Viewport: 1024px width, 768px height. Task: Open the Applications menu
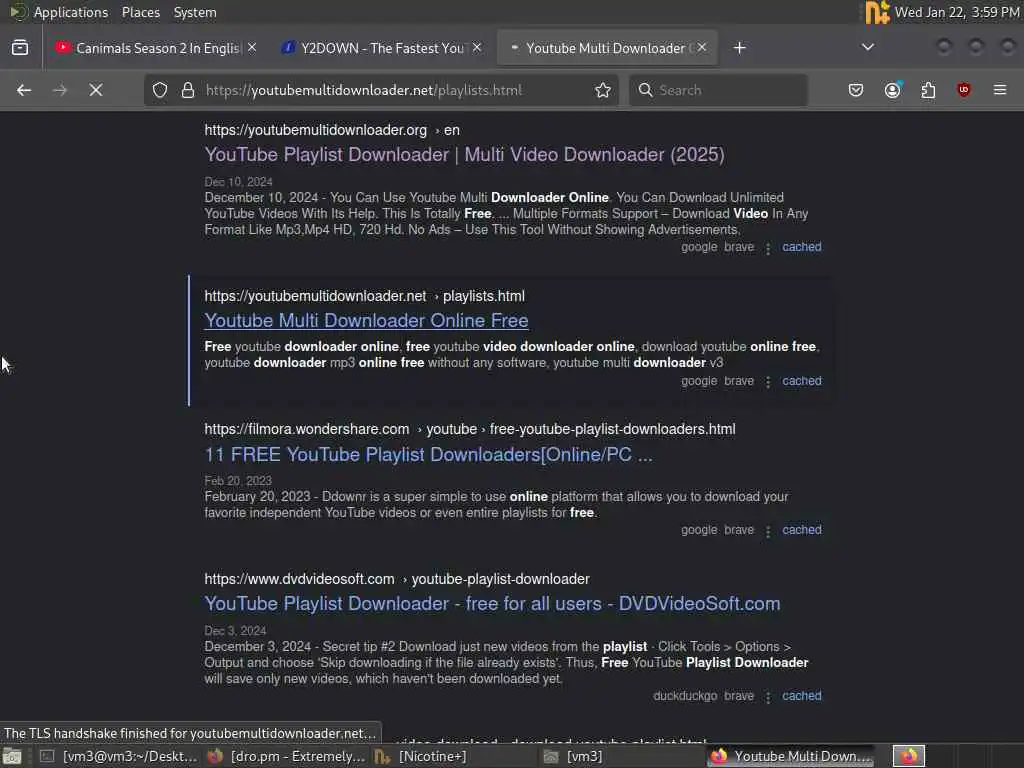(71, 12)
